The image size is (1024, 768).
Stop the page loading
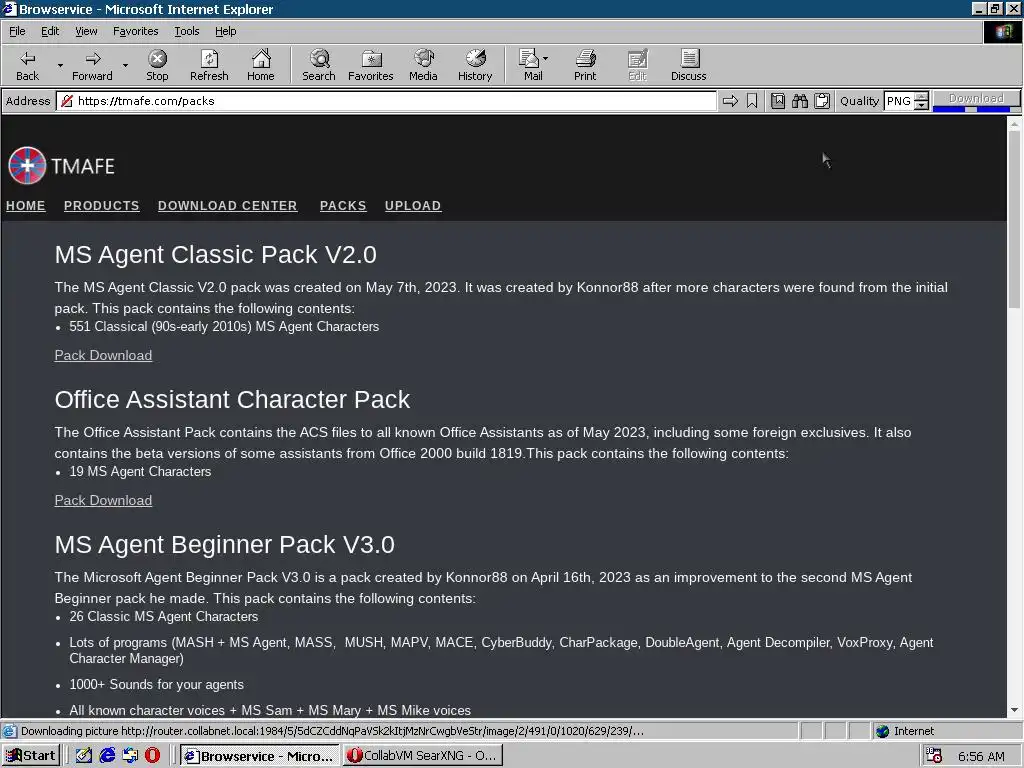(x=157, y=65)
